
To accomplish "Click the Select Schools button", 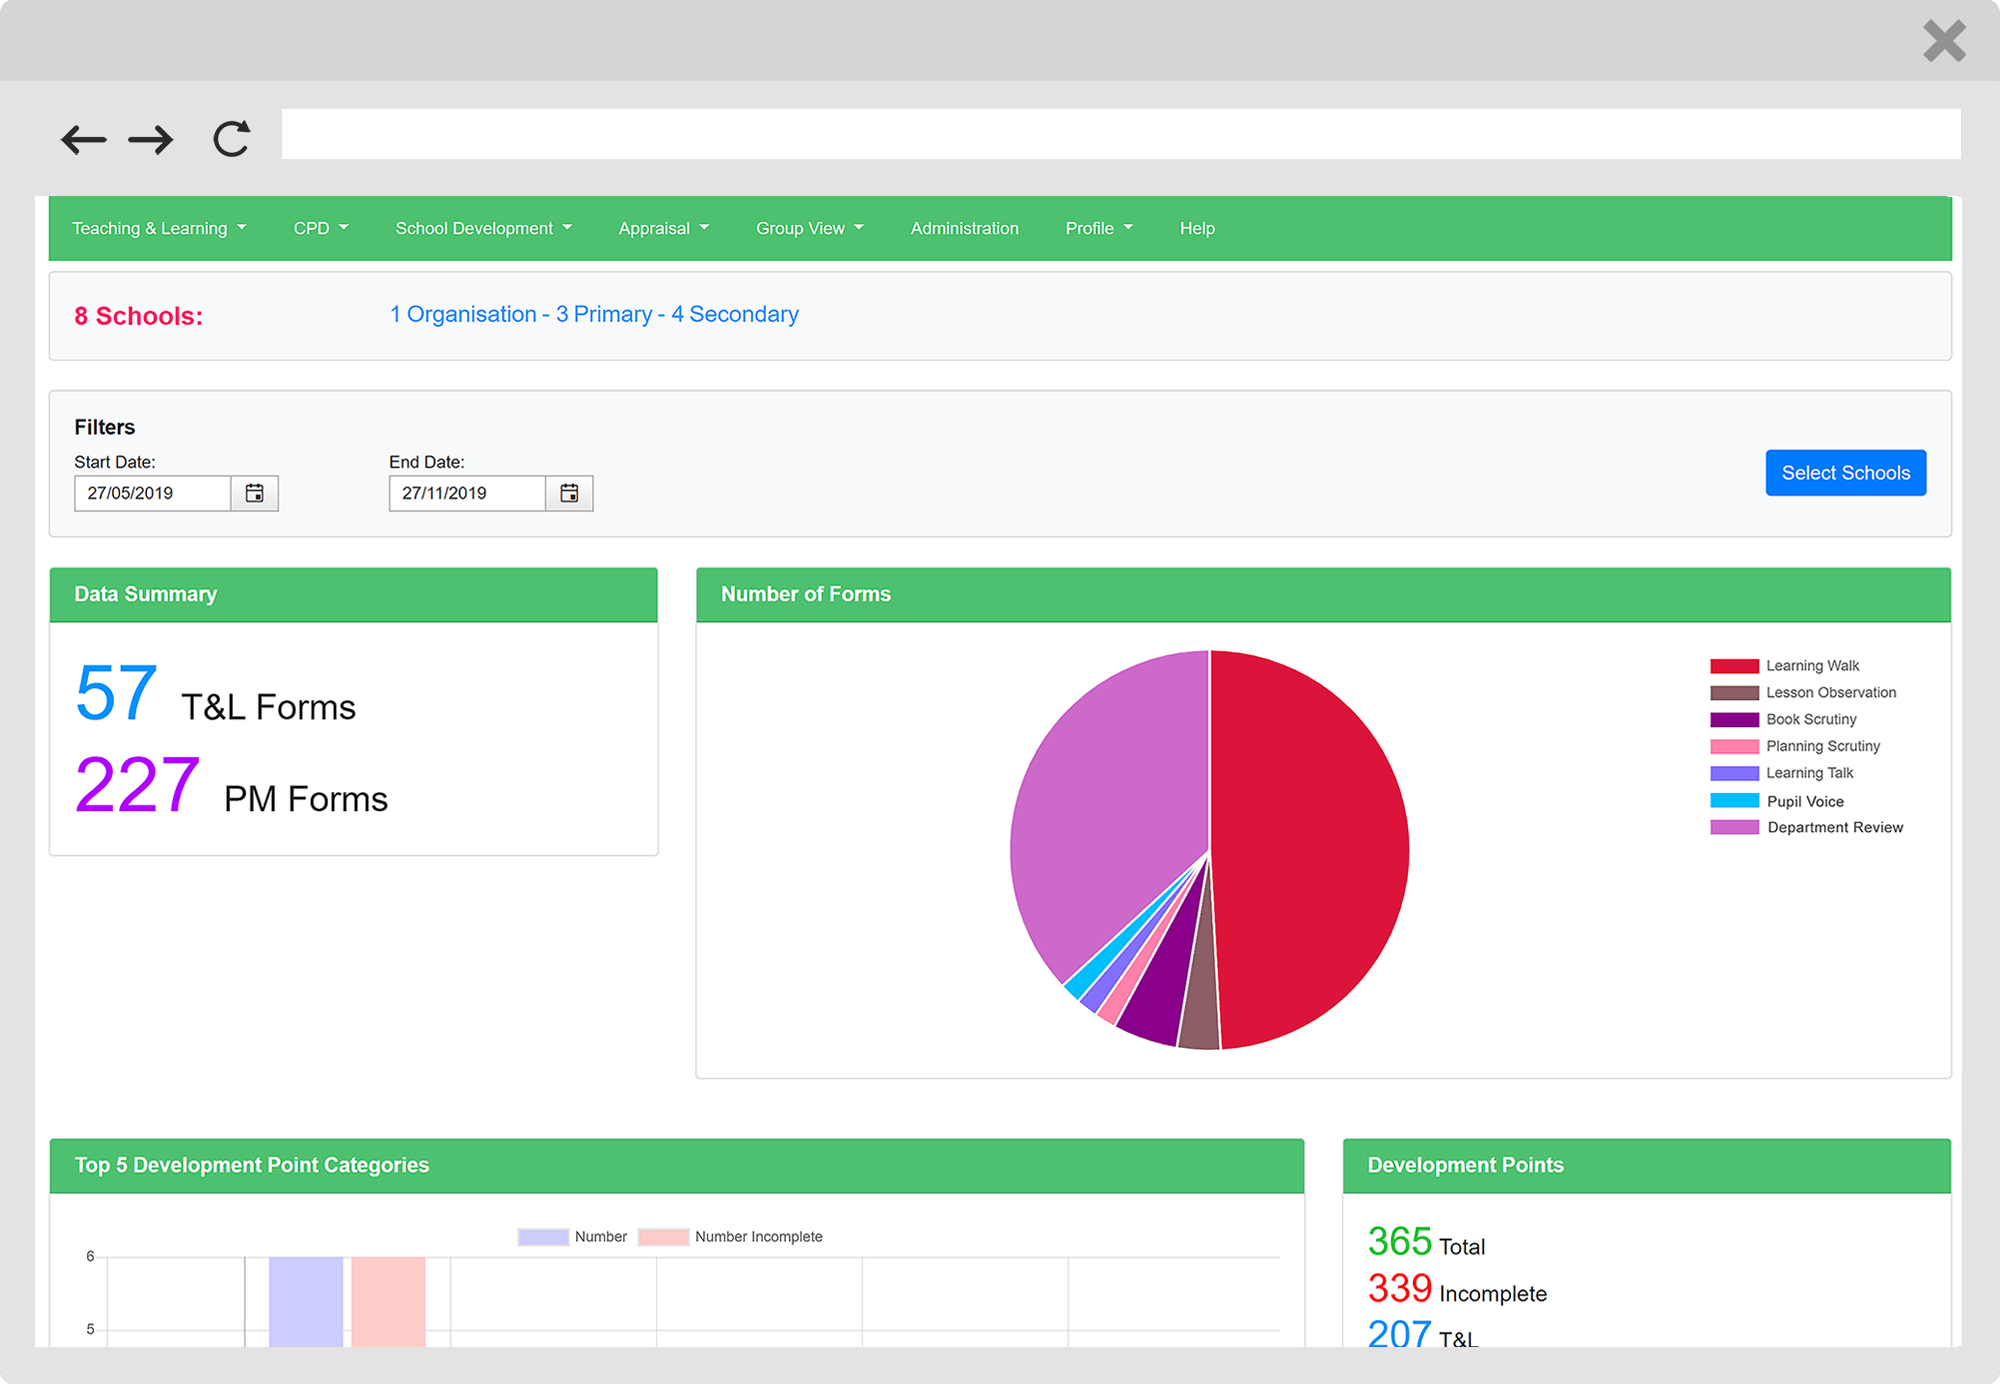I will [1846, 473].
